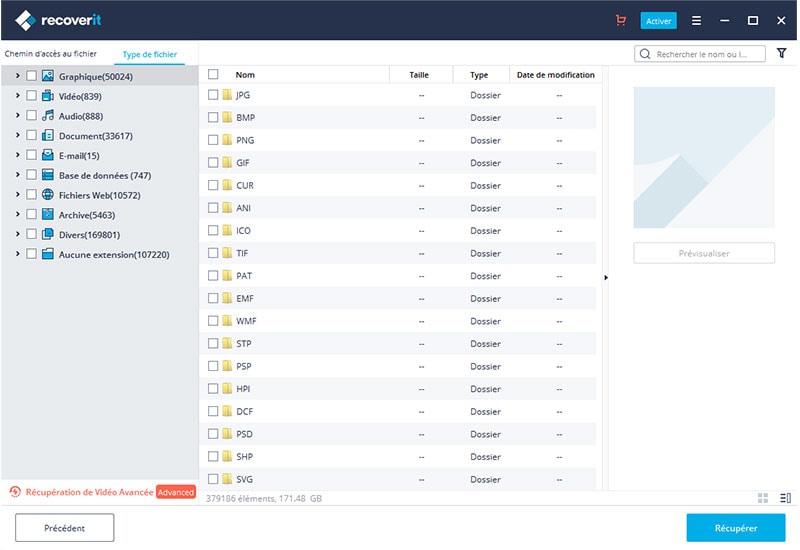Check the CUR folder checkbox
Screen dimensions: 800x550
(x=213, y=185)
